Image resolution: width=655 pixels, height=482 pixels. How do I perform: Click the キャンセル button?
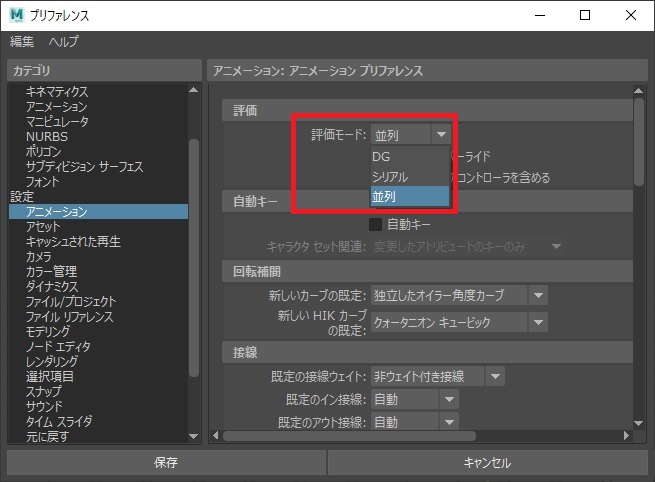487,462
